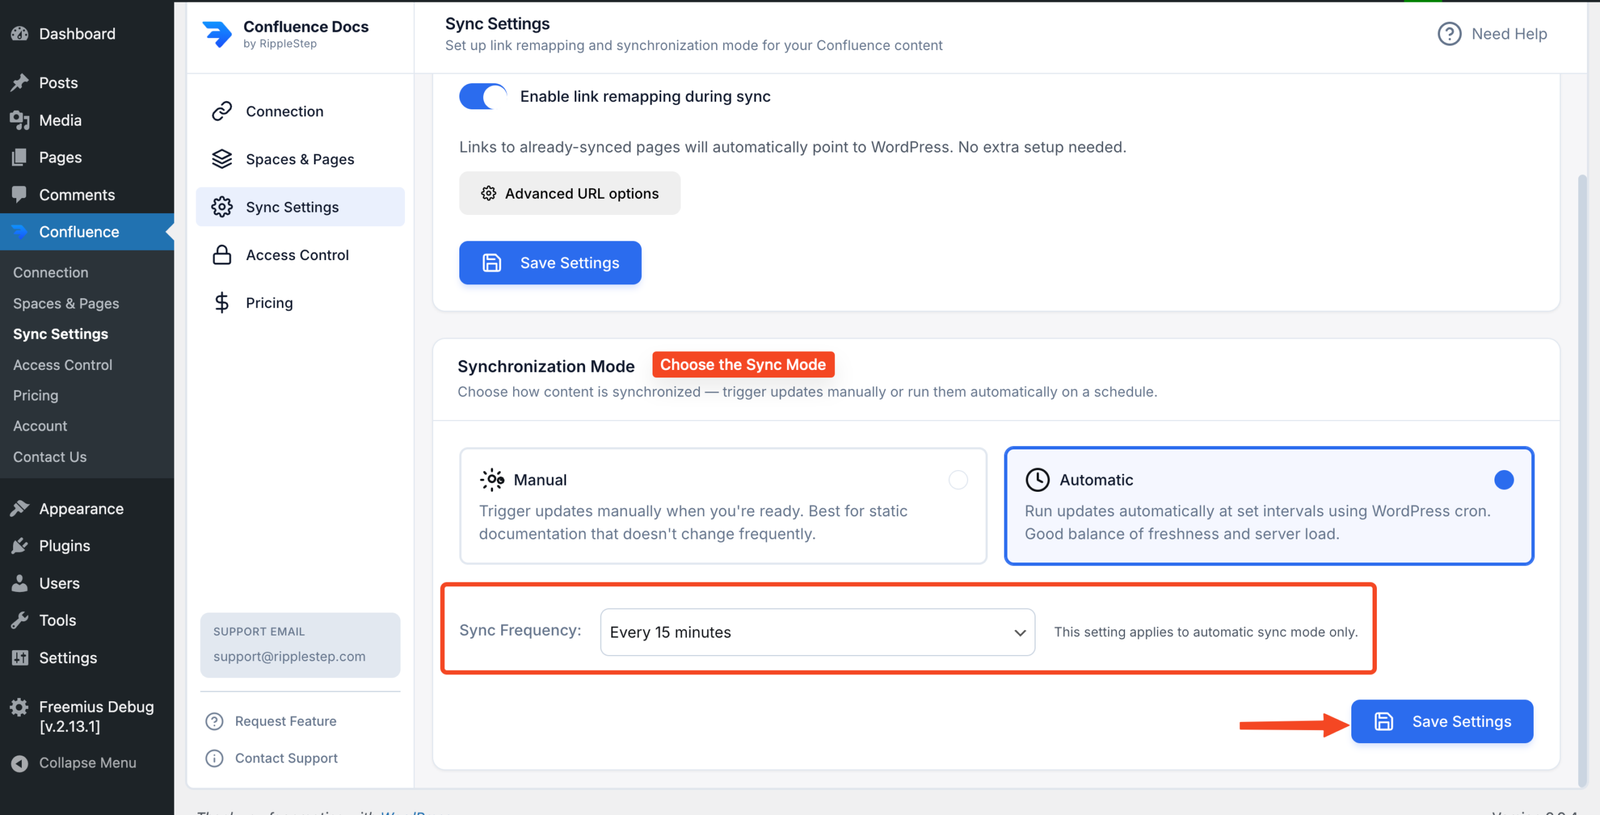Open Pricing submenu under Confluence
Screen dimensions: 1600x815
36,396
